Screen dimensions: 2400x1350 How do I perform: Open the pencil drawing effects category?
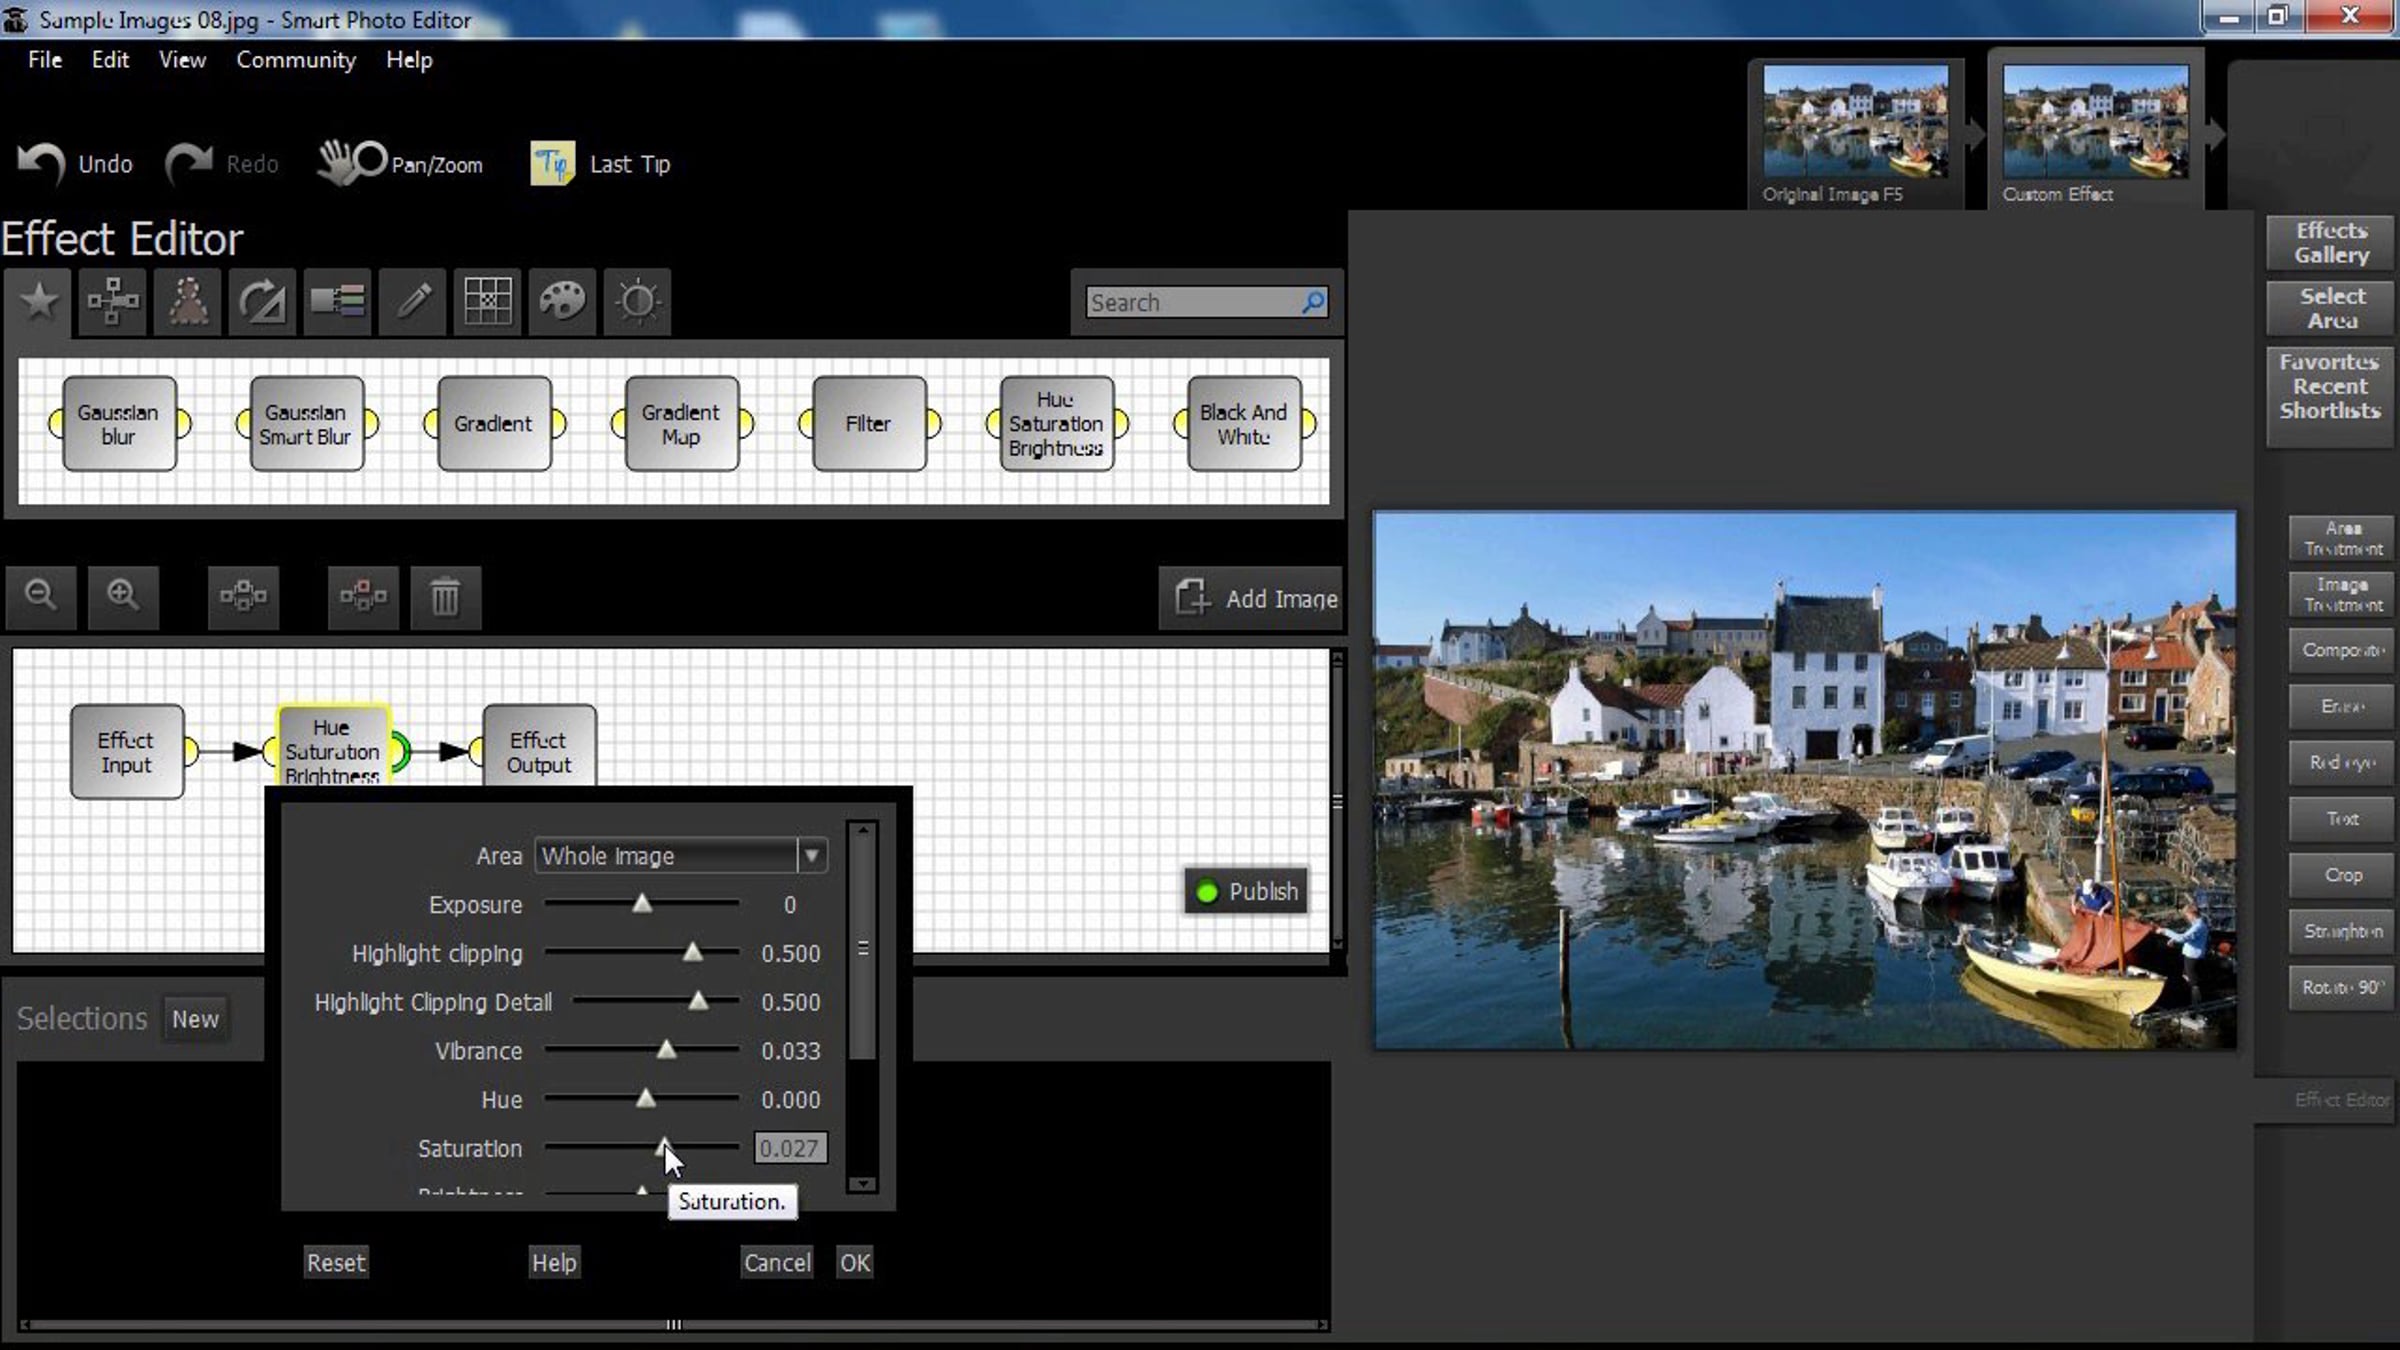[x=413, y=301]
